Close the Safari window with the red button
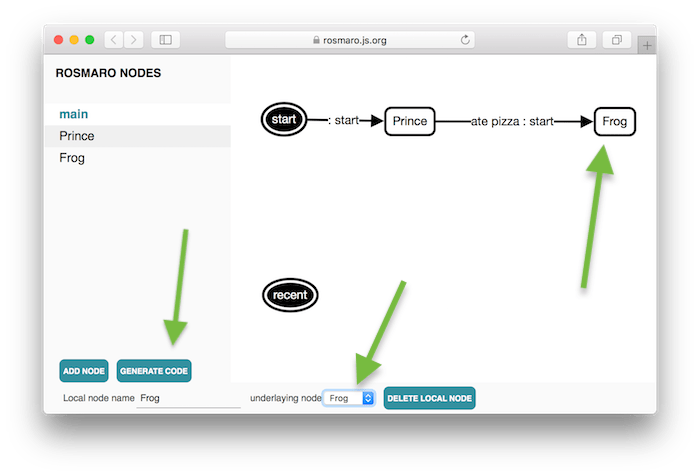Screen dimensions: 700x476 (58, 40)
